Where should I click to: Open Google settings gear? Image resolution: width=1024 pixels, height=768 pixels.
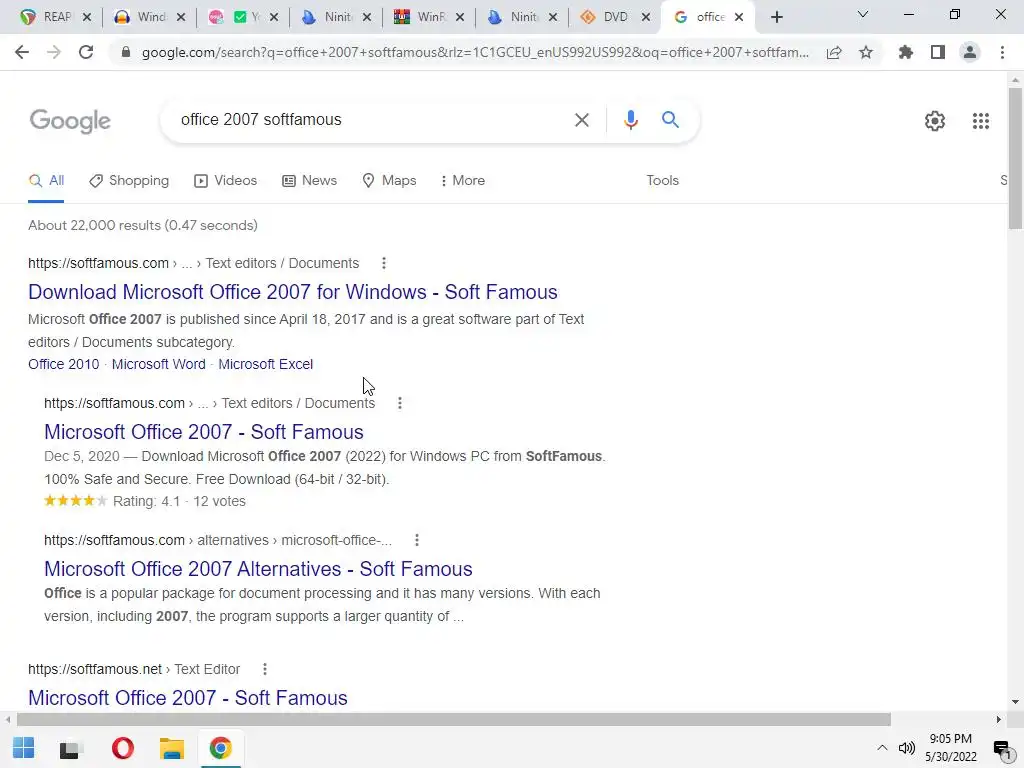[935, 121]
